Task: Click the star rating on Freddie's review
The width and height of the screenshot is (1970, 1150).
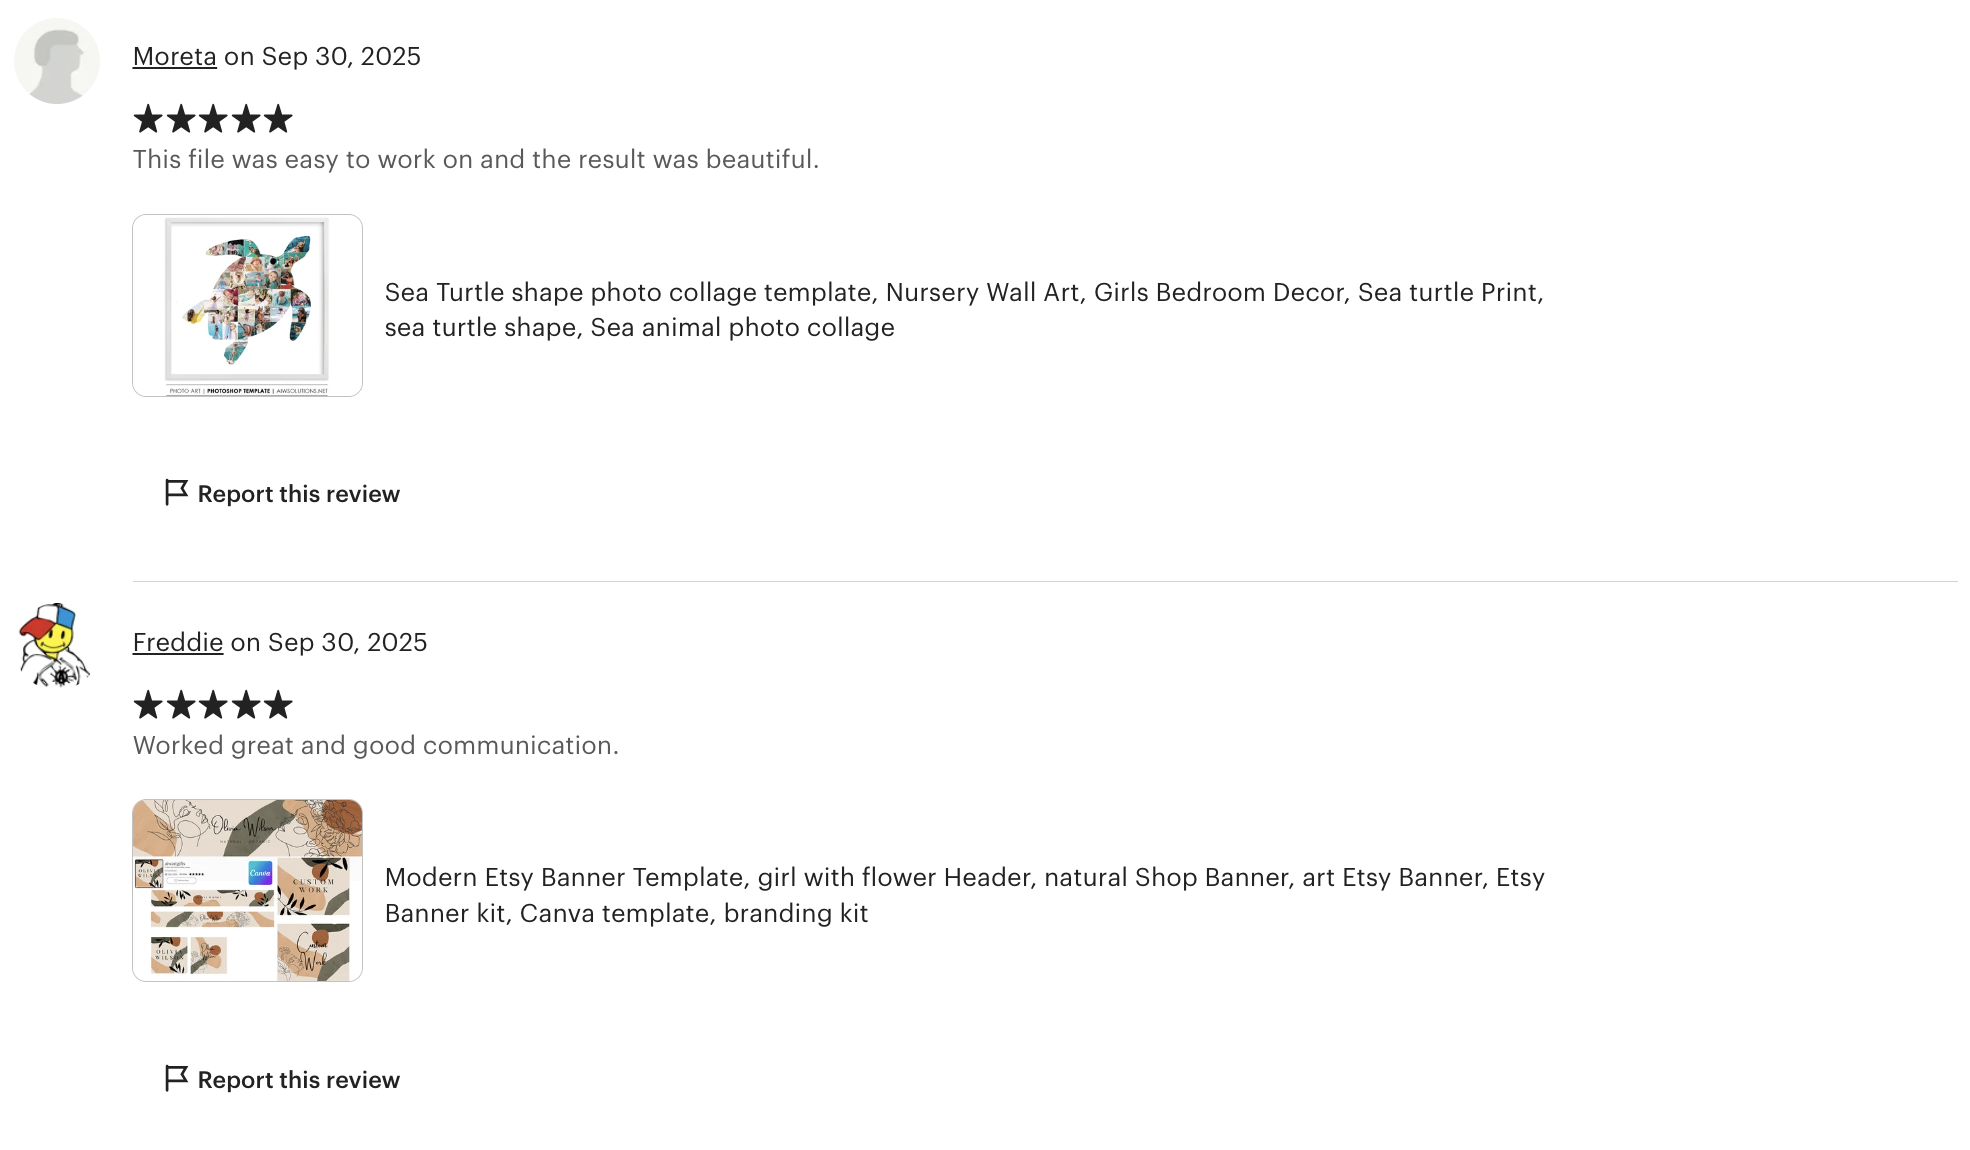Action: click(213, 706)
